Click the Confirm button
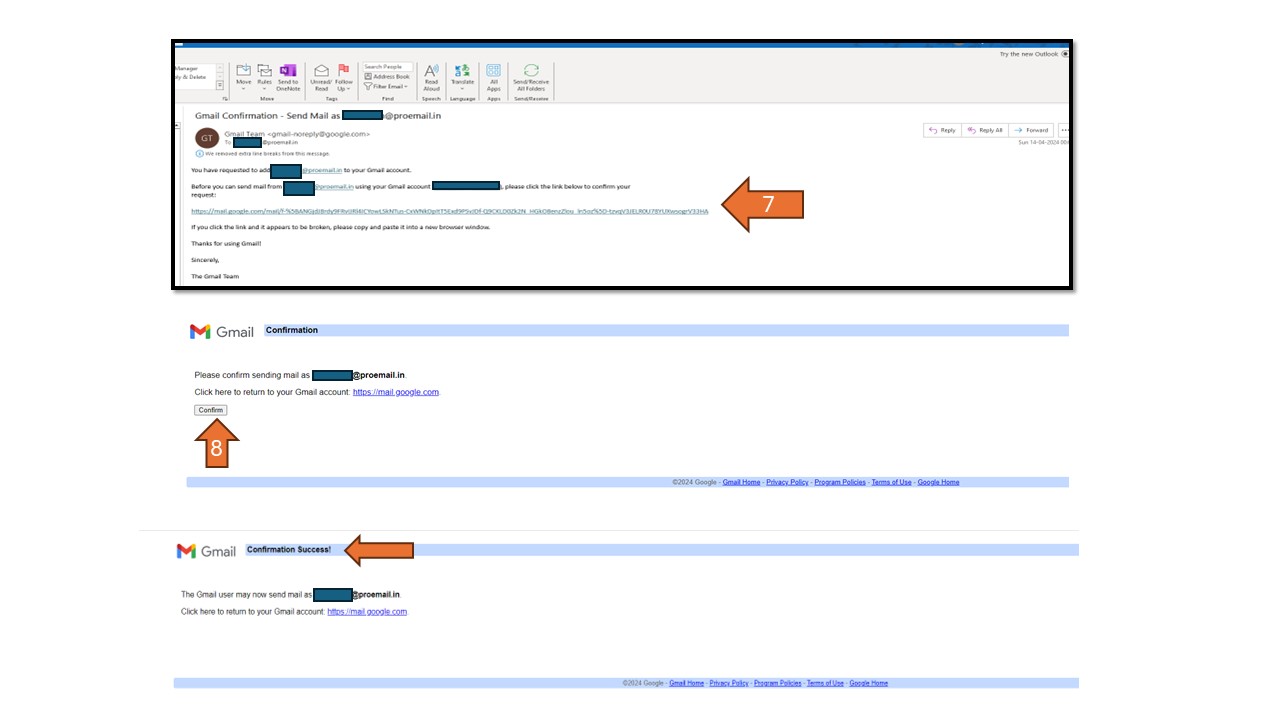1280x720 pixels. tap(211, 410)
